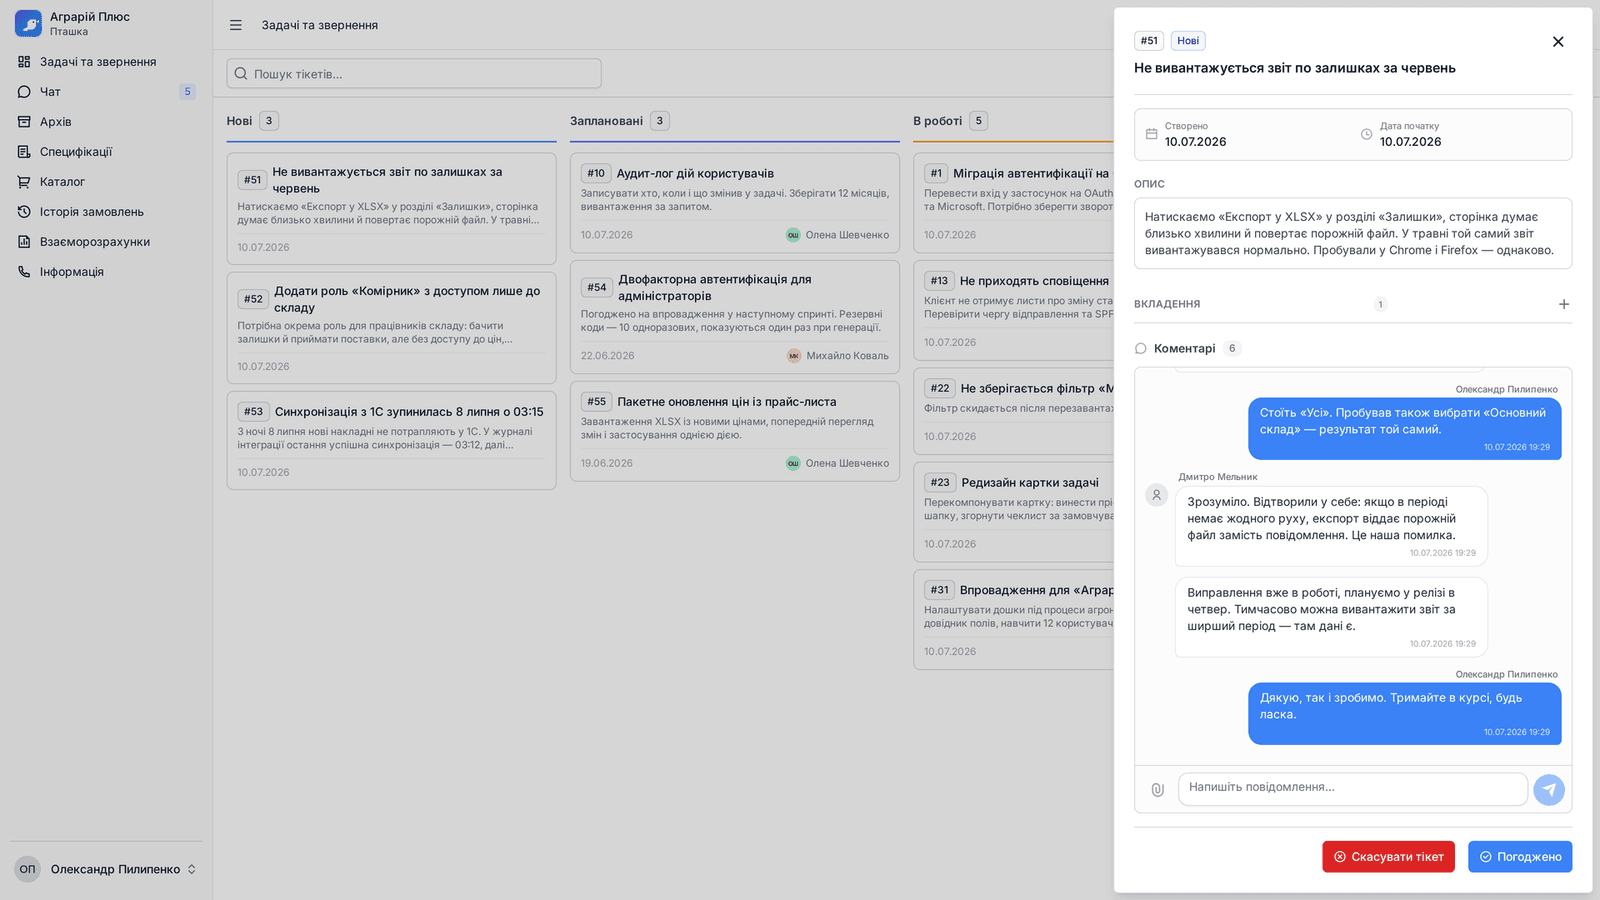Click Олена Шевченко avatar on ticket #55

point(793,463)
